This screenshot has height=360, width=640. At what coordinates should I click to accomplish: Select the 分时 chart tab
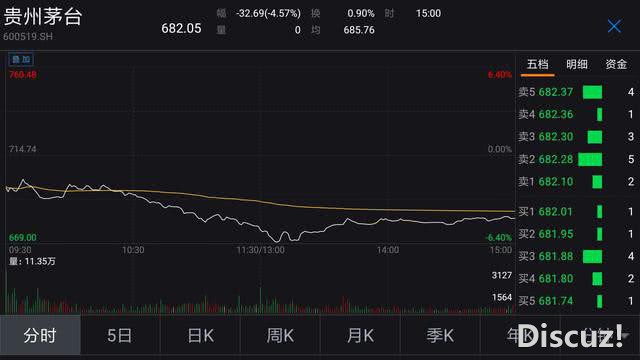[40, 336]
